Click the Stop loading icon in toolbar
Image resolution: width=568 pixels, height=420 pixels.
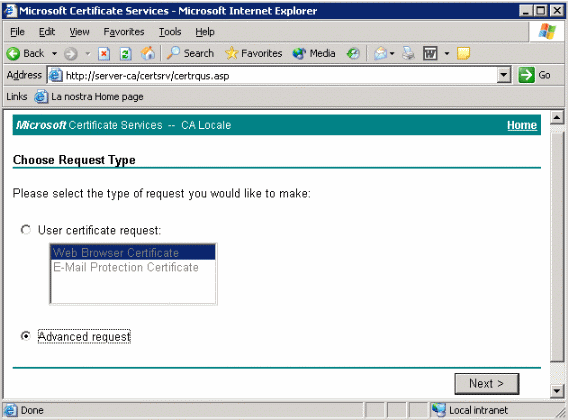pos(104,54)
